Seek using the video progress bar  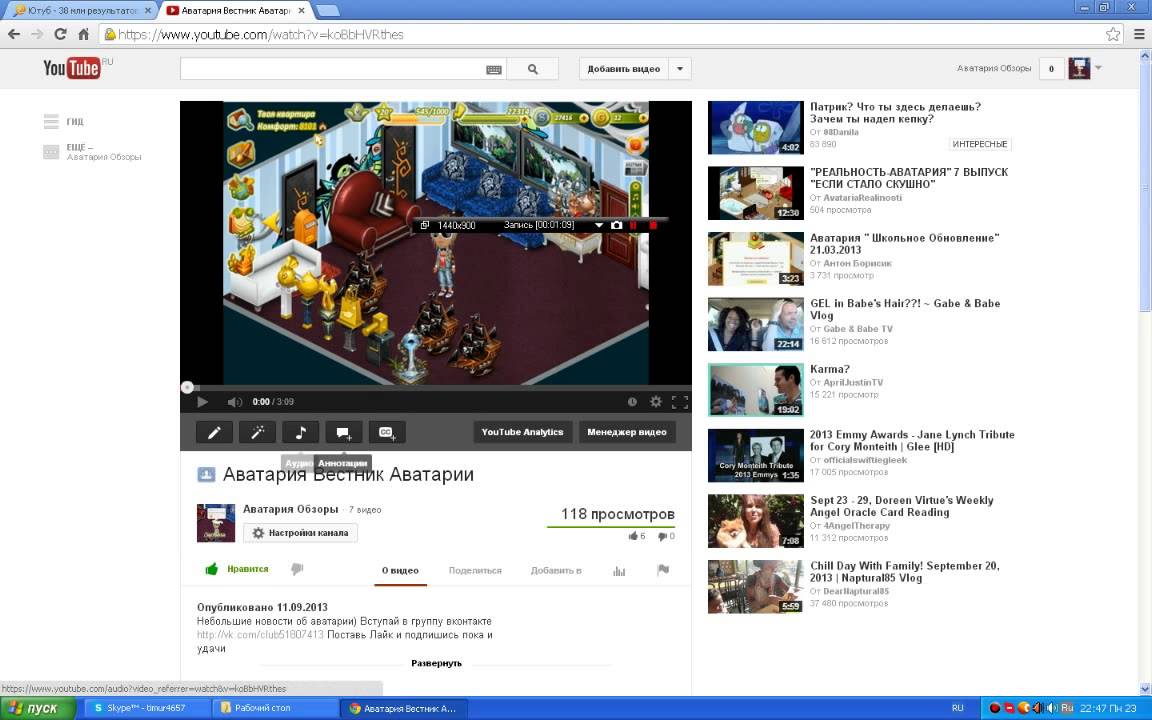436,386
